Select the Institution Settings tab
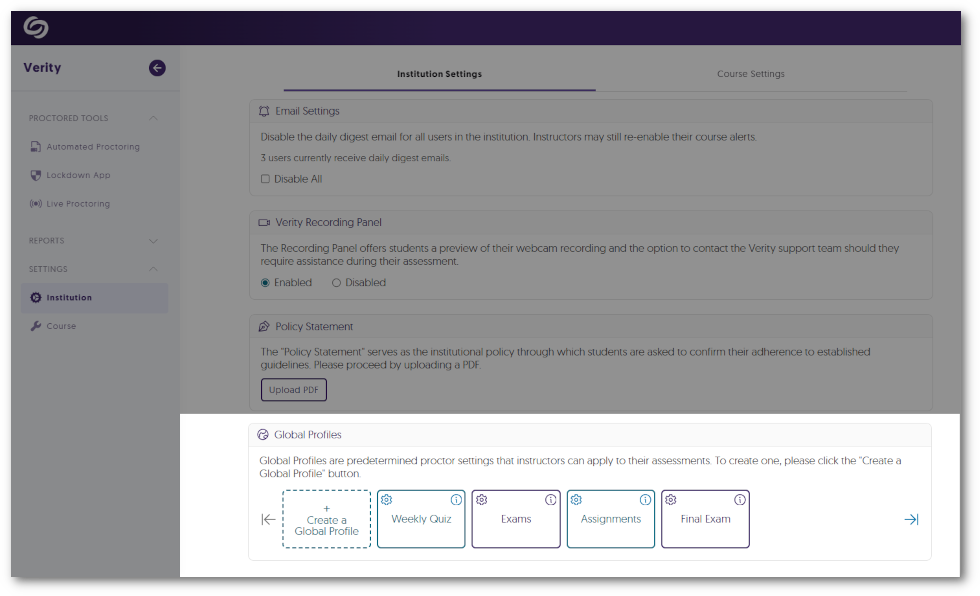 439,73
